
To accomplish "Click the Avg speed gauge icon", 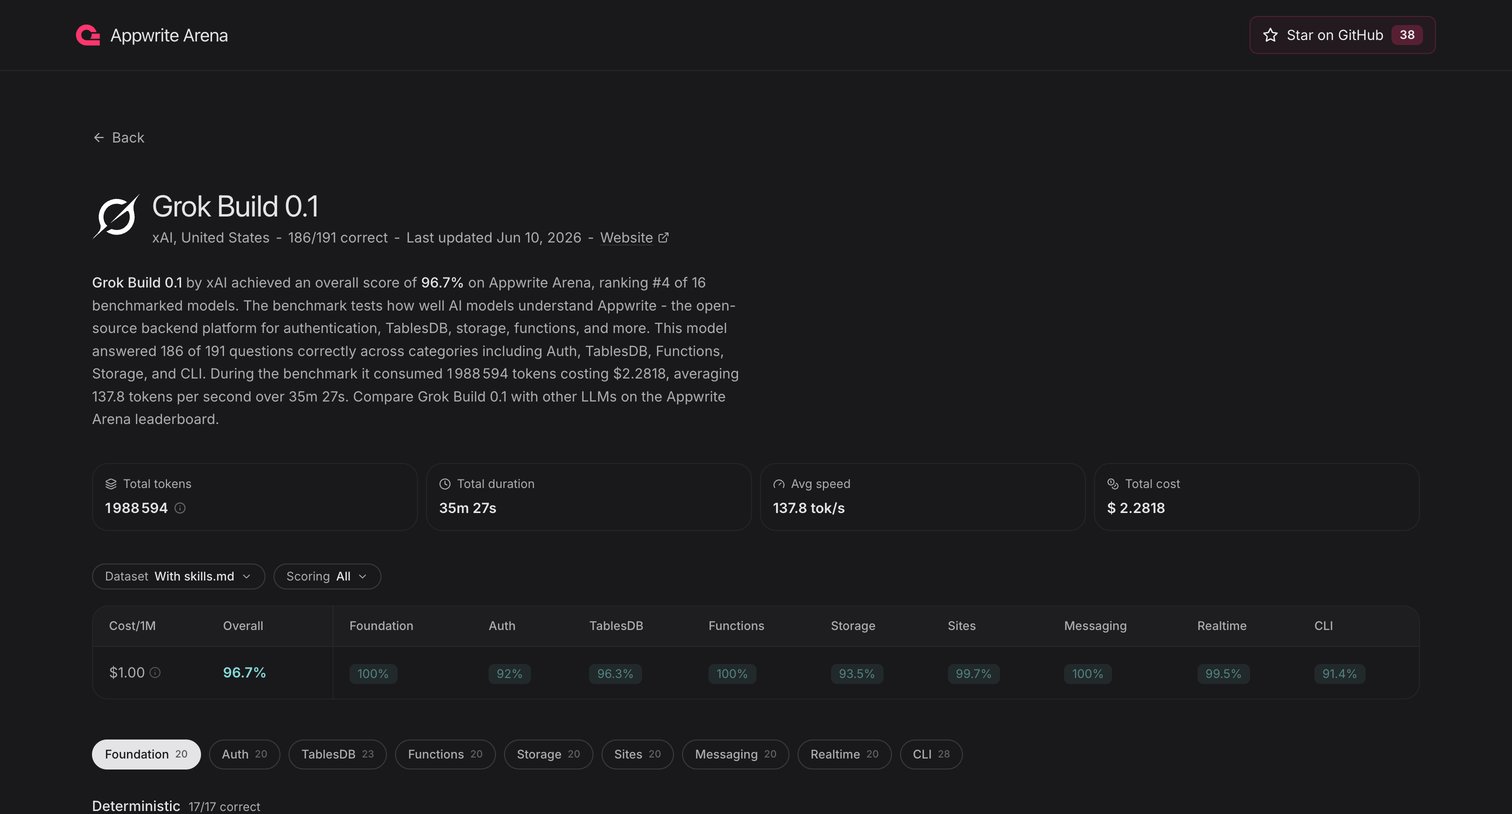I will point(779,484).
